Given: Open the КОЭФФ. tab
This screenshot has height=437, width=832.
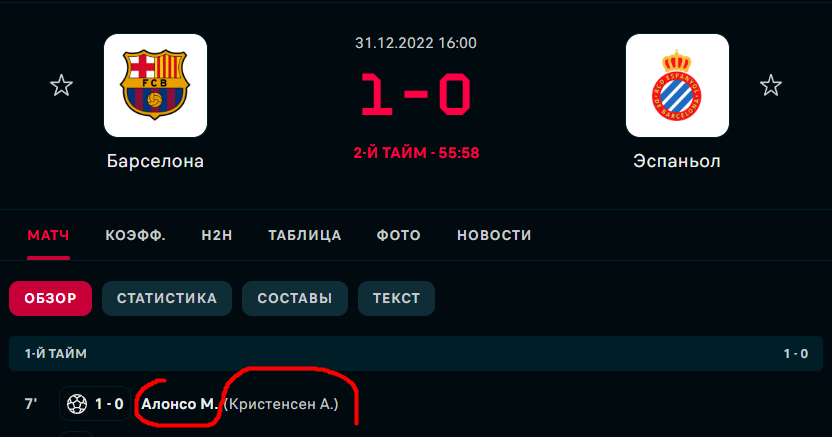Looking at the screenshot, I should pos(135,235).
